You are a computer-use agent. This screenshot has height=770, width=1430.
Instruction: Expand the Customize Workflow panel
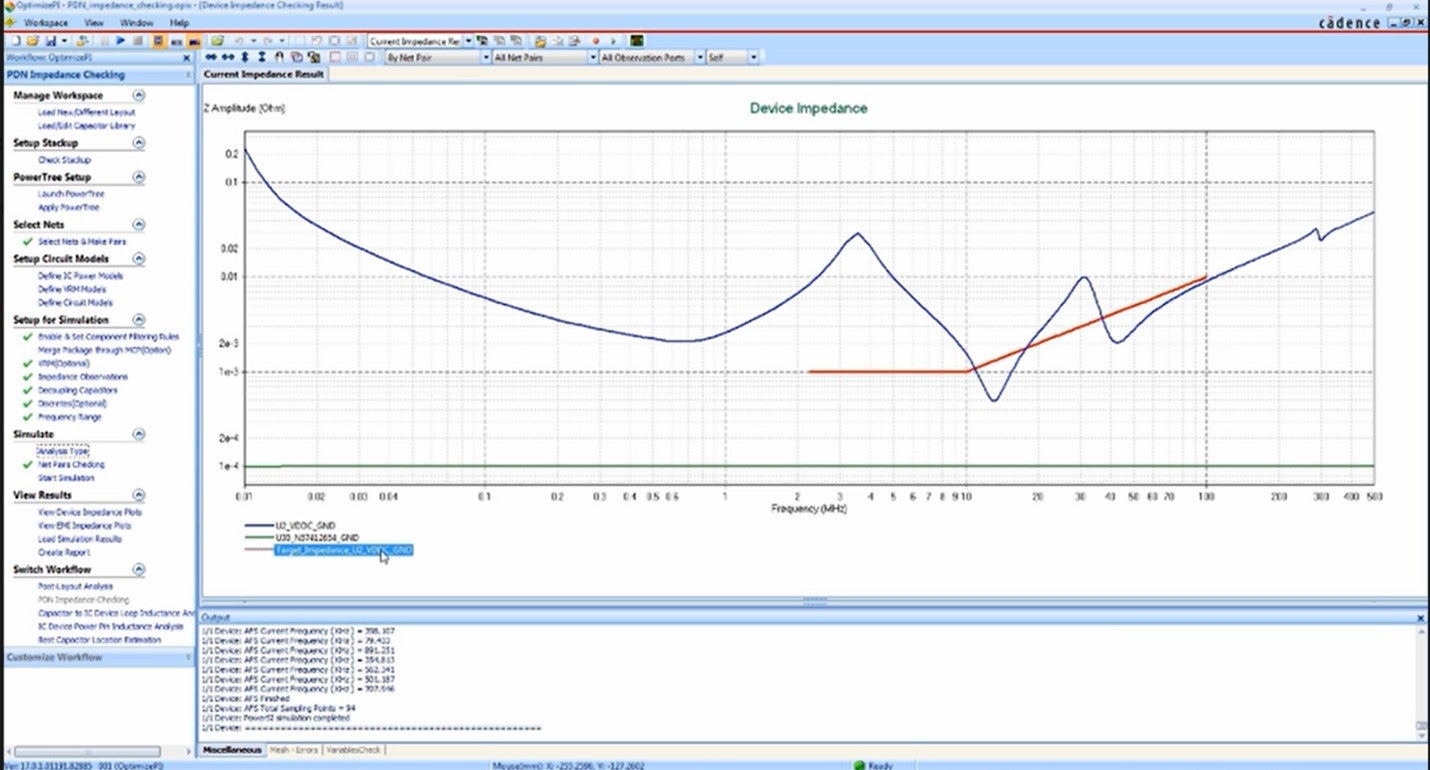coord(187,657)
